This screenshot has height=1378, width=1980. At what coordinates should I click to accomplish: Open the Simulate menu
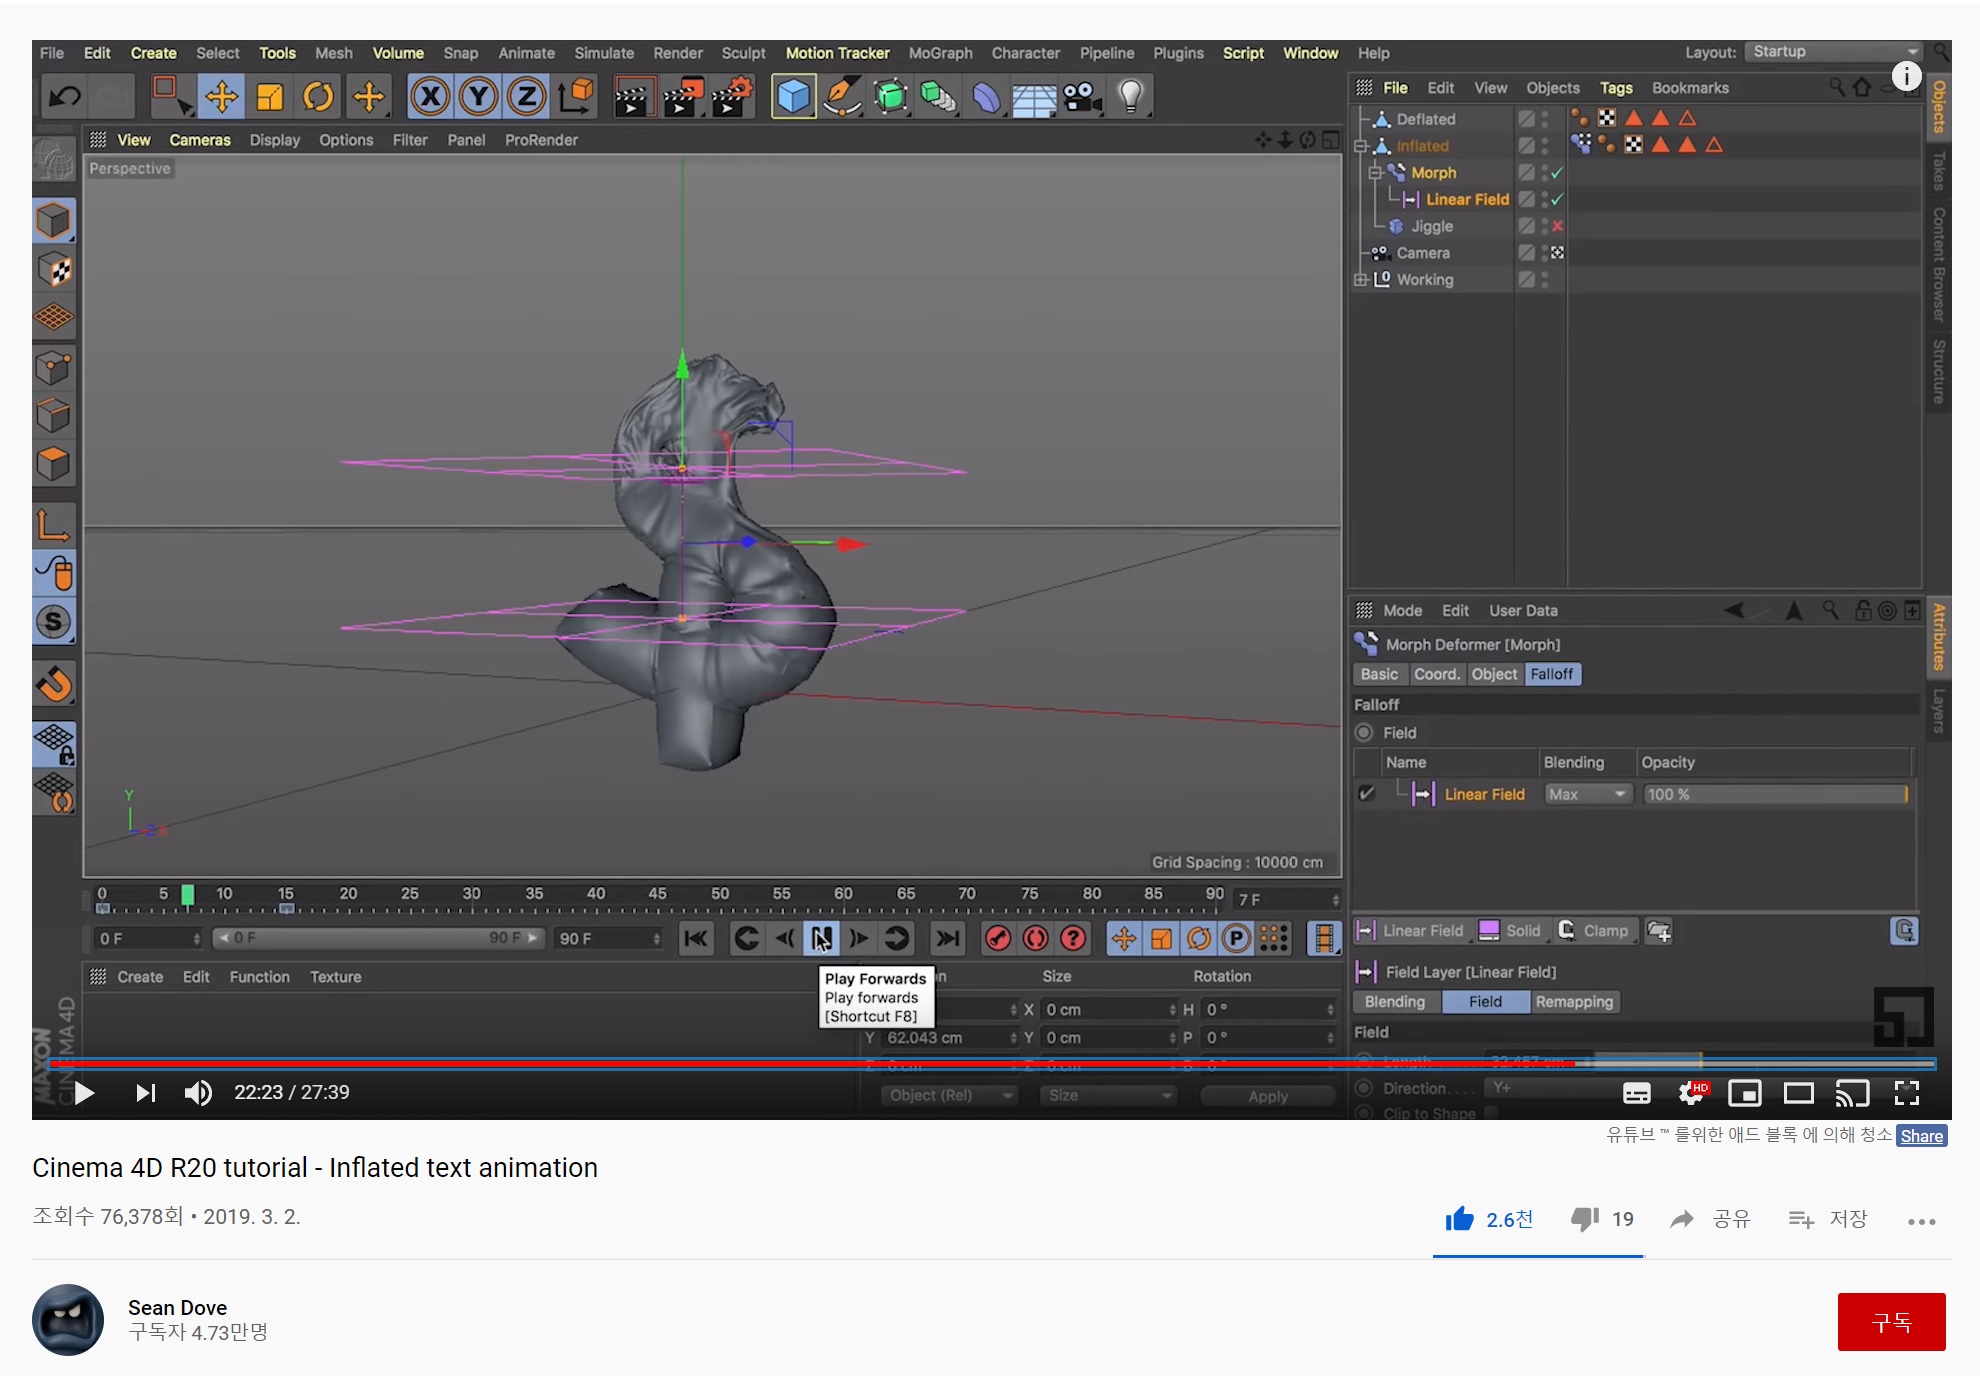tap(604, 53)
